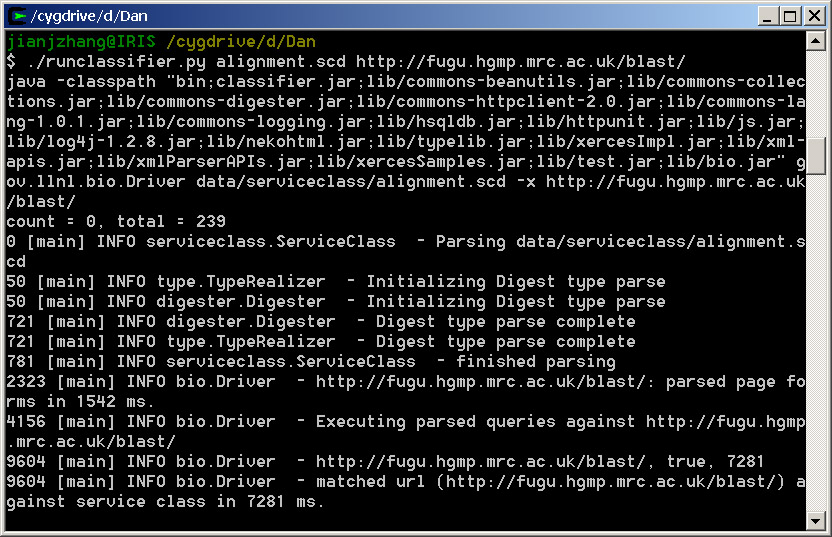Viewport: 832px width, 537px height.
Task: Minimize the Cygwin terminal window
Action: click(768, 16)
